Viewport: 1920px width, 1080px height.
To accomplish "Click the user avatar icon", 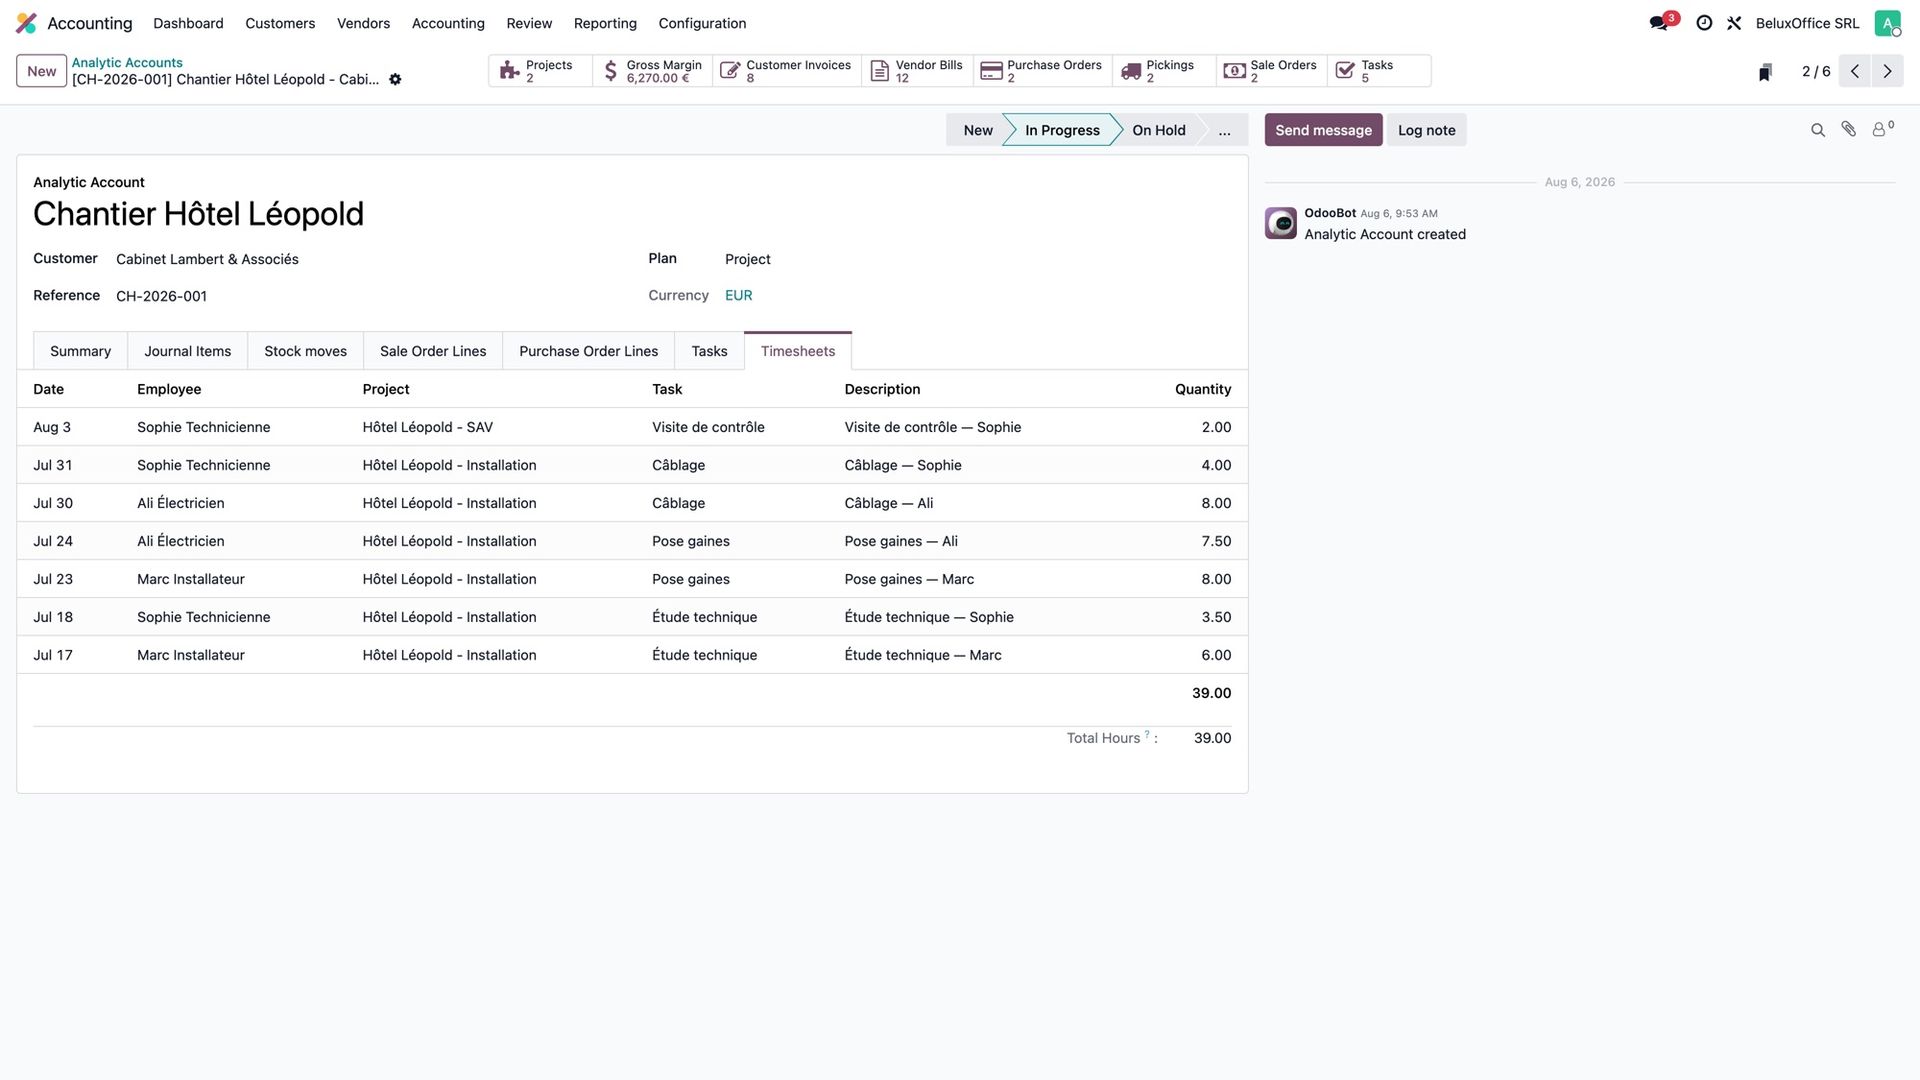I will [x=1887, y=23].
